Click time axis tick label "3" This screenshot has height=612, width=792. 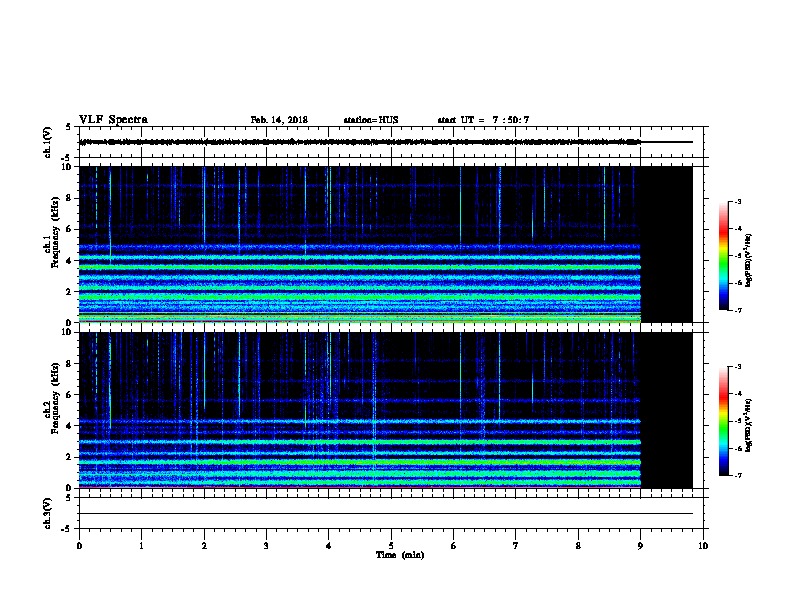[266, 546]
